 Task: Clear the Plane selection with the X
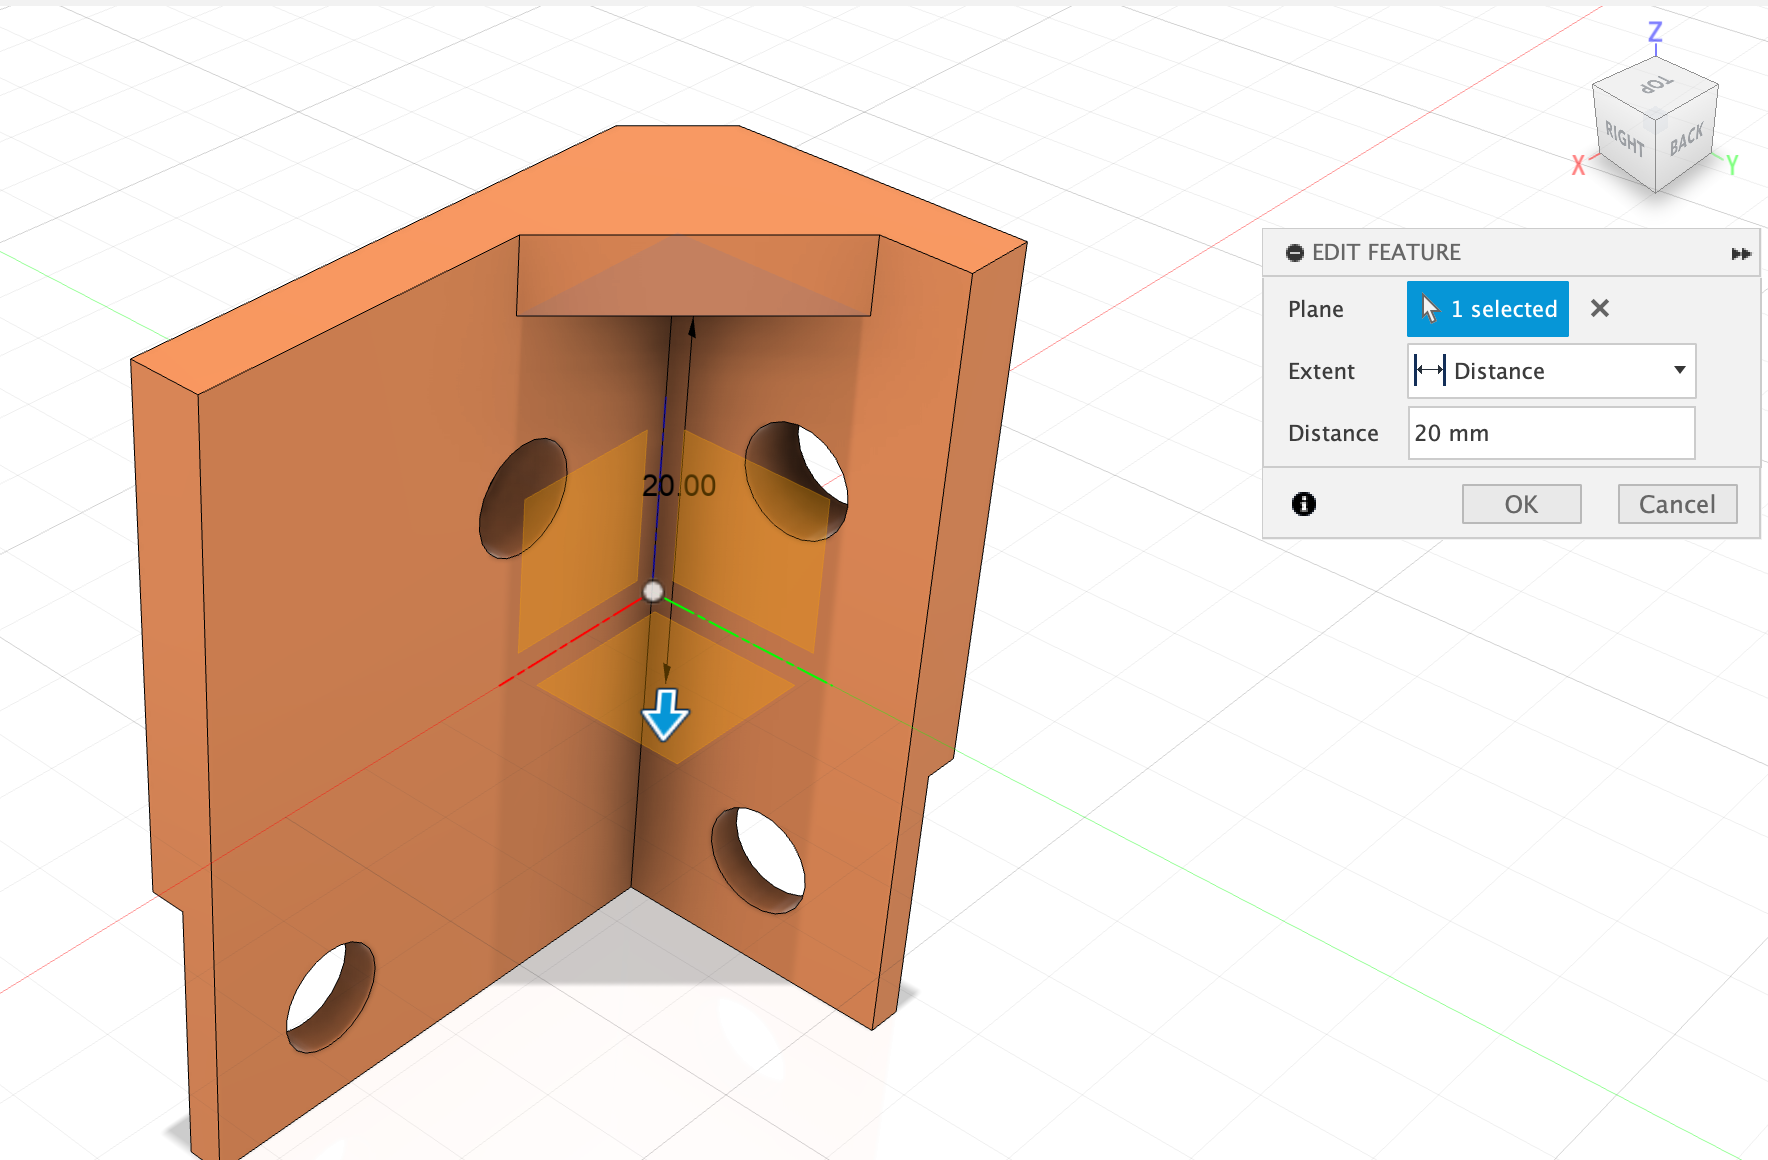point(1600,308)
